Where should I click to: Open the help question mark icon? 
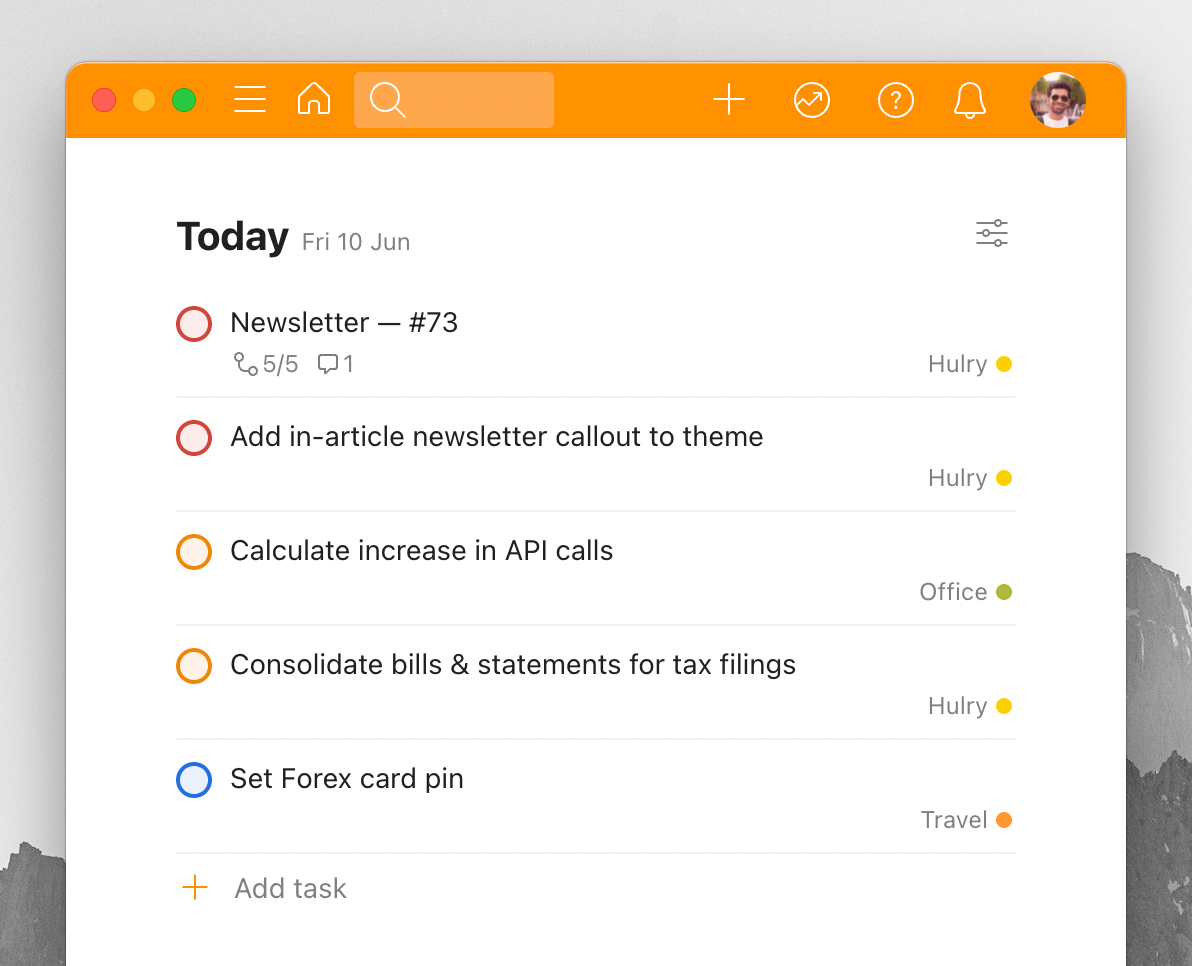[895, 100]
